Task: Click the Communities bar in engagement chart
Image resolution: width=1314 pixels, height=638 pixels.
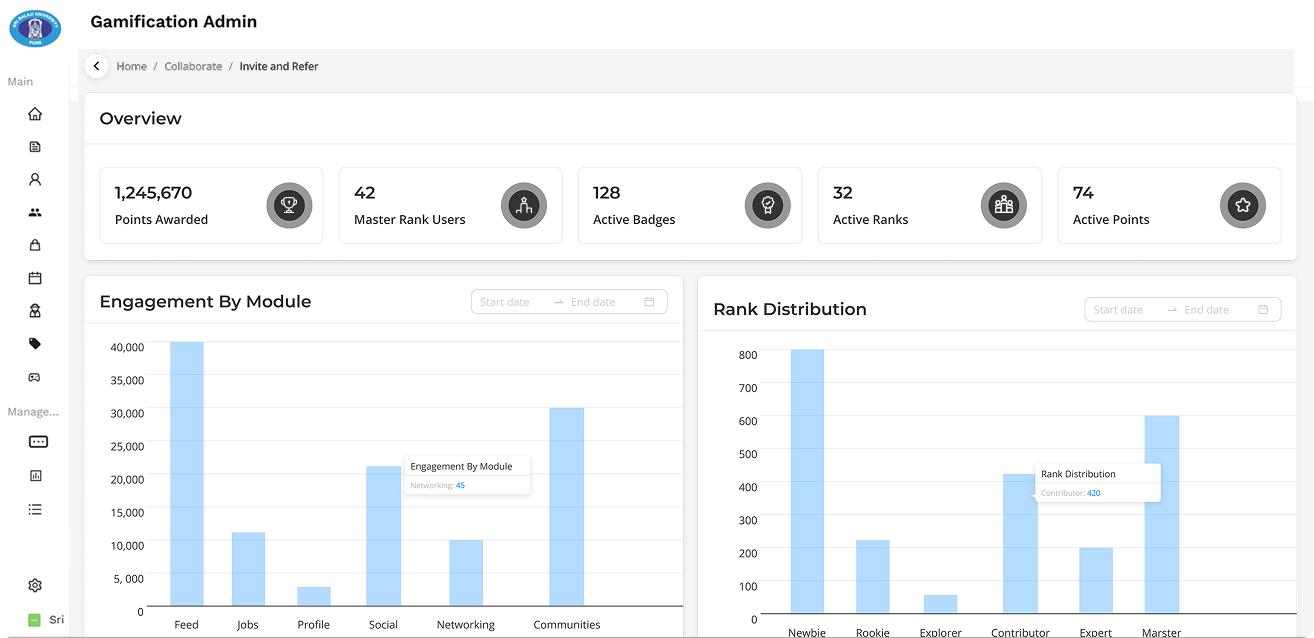Action: coord(566,506)
